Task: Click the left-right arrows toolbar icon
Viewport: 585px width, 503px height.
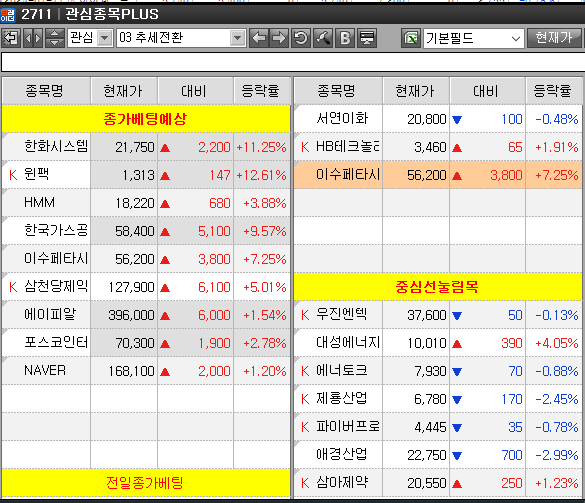Action: [33, 38]
